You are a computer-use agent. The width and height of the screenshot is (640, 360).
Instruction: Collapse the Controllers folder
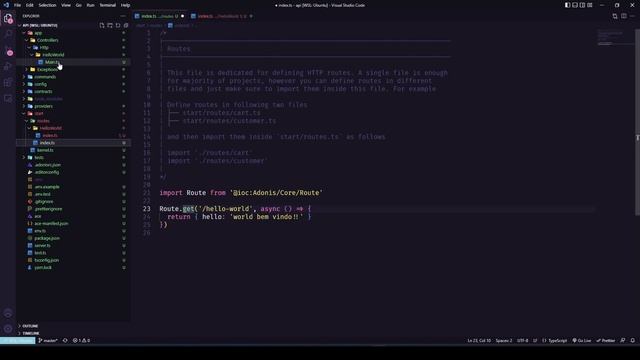point(47,40)
